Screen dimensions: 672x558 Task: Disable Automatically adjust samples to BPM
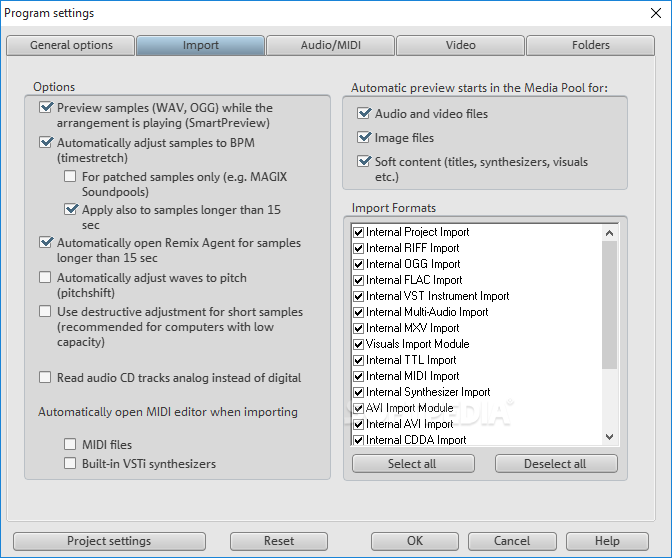pos(45,142)
